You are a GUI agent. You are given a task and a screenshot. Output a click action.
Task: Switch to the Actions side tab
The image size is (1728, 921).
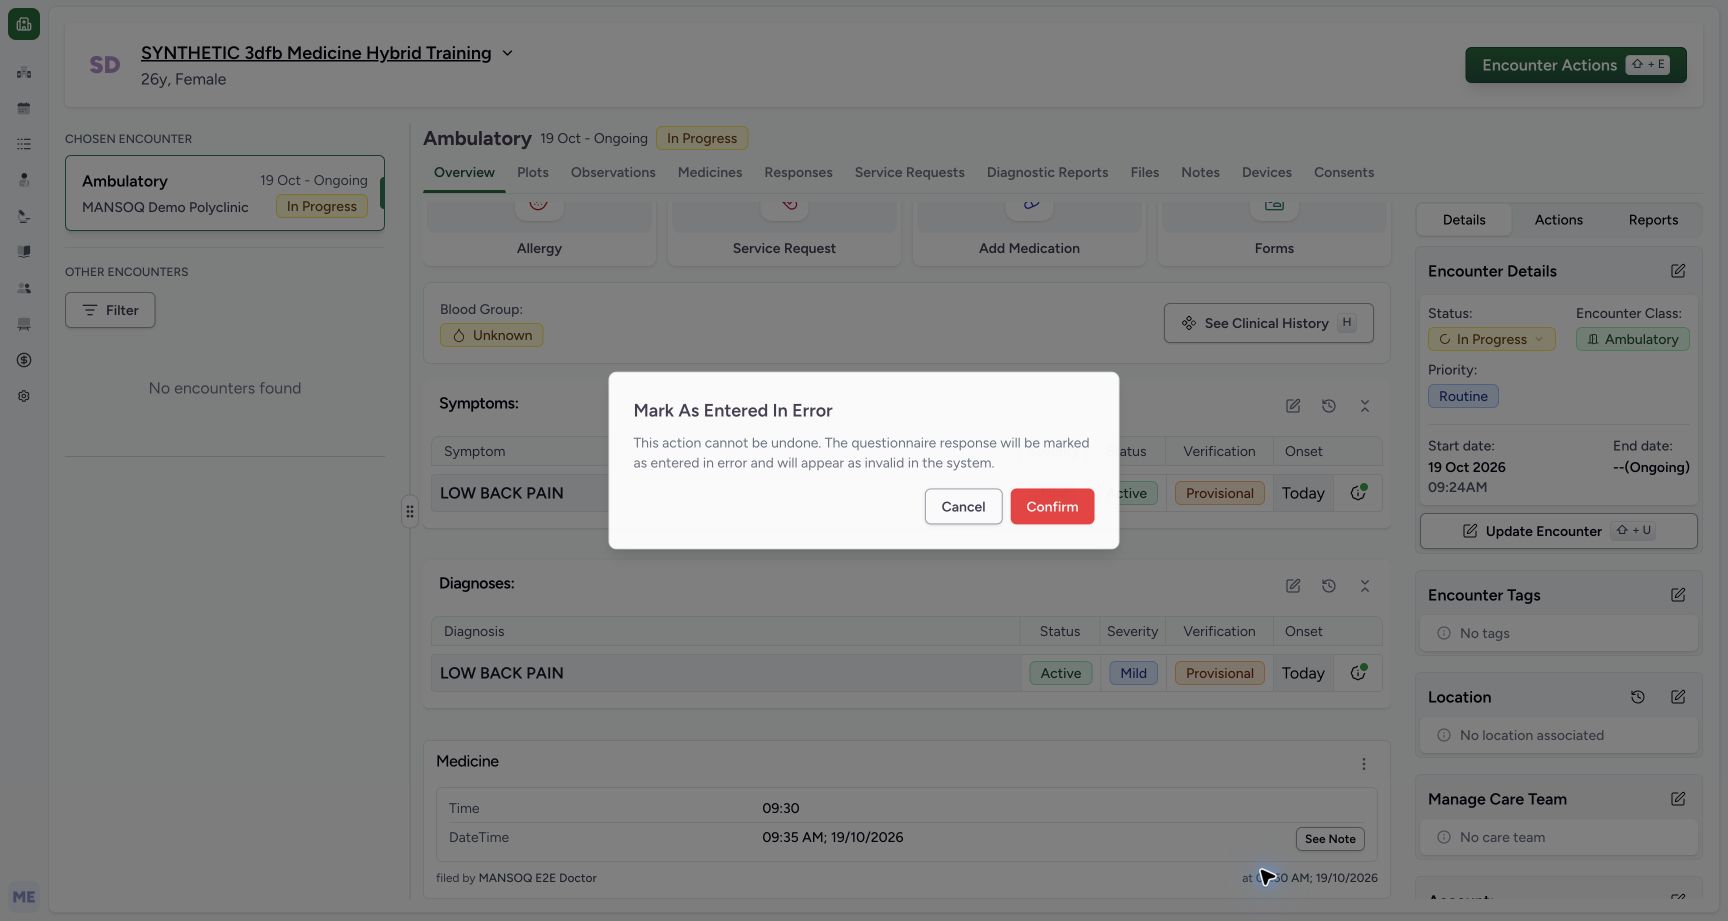(x=1558, y=220)
